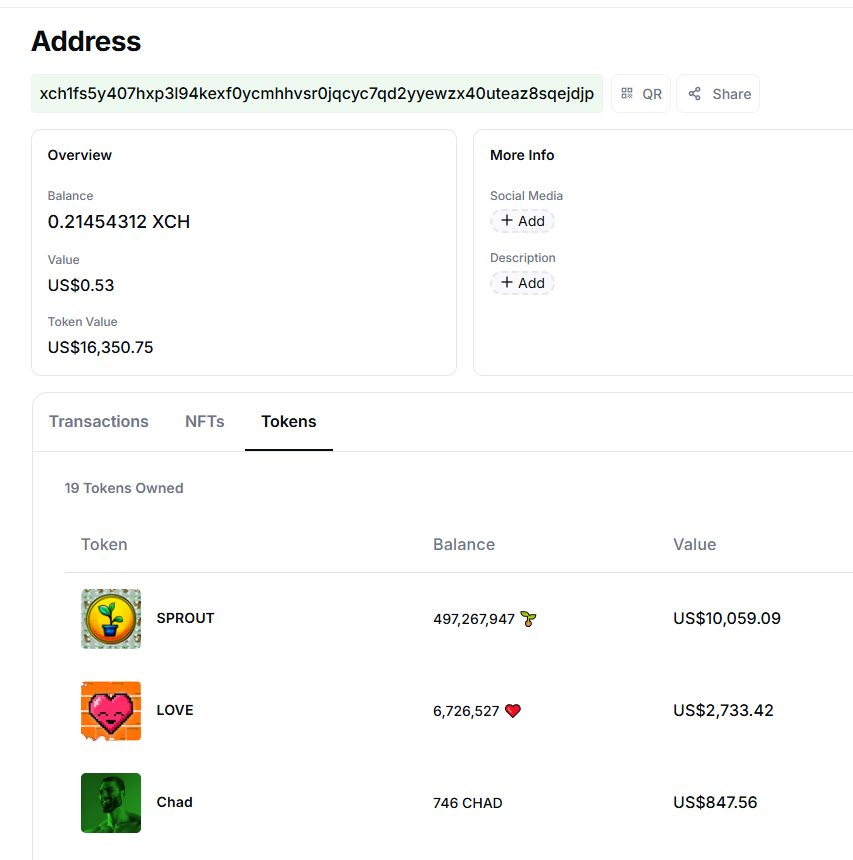Click the More Info heading
This screenshot has width=853, height=860.
point(522,155)
